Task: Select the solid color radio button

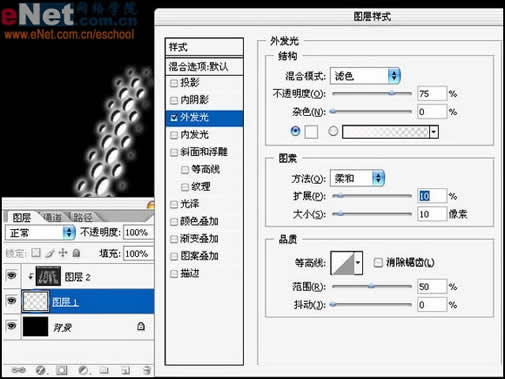Action: (x=295, y=131)
